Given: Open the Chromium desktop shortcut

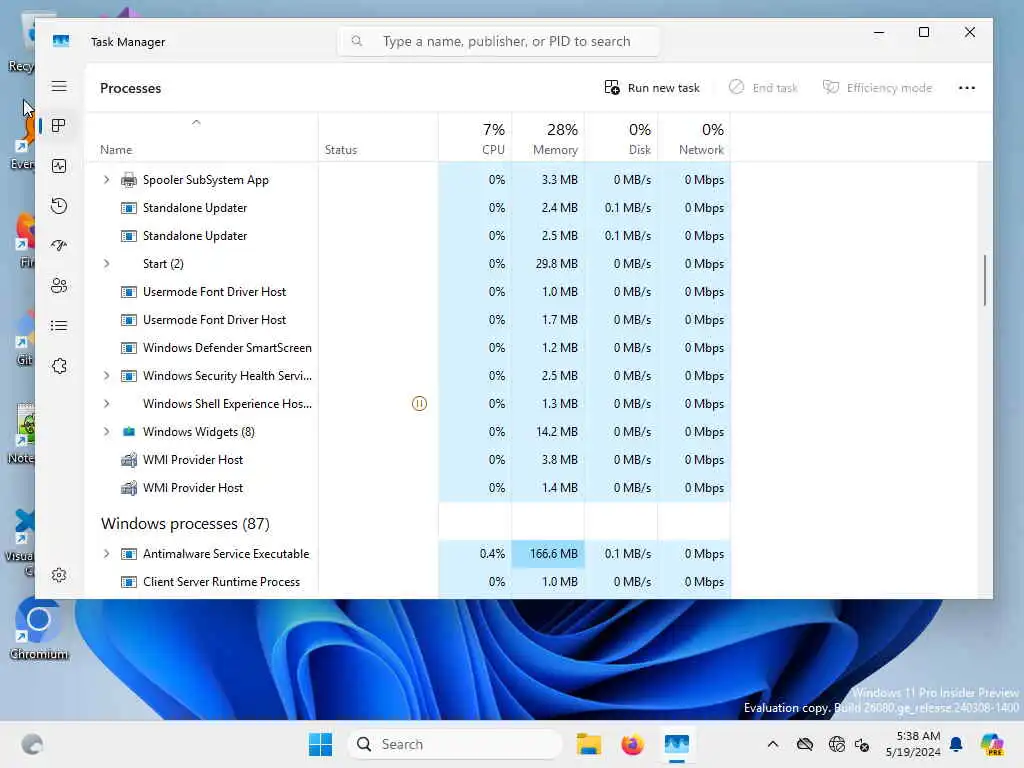Looking at the screenshot, I should tap(39, 628).
